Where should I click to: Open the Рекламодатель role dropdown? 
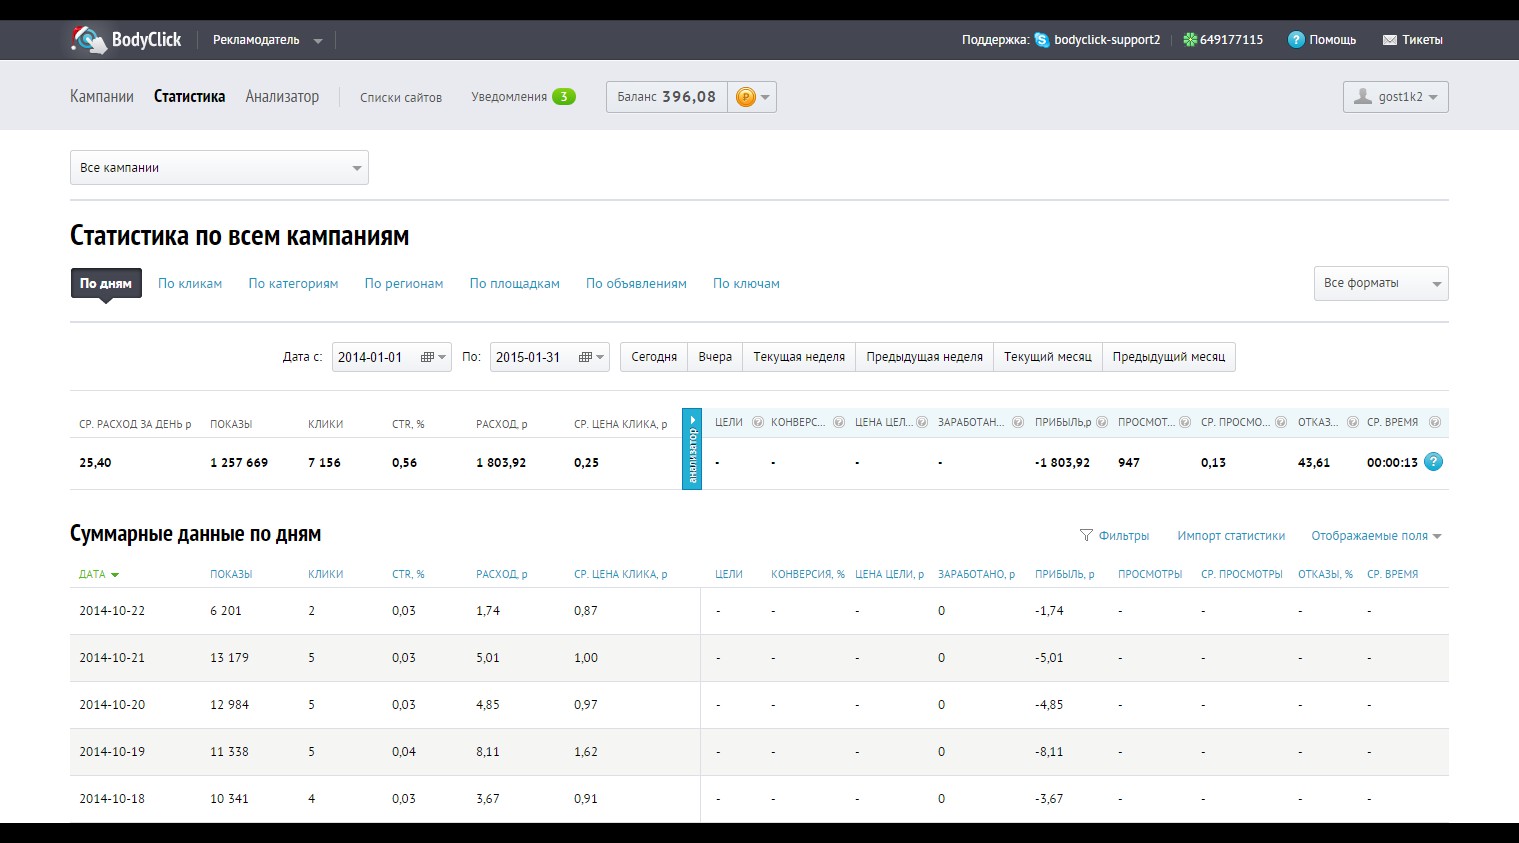click(x=267, y=40)
